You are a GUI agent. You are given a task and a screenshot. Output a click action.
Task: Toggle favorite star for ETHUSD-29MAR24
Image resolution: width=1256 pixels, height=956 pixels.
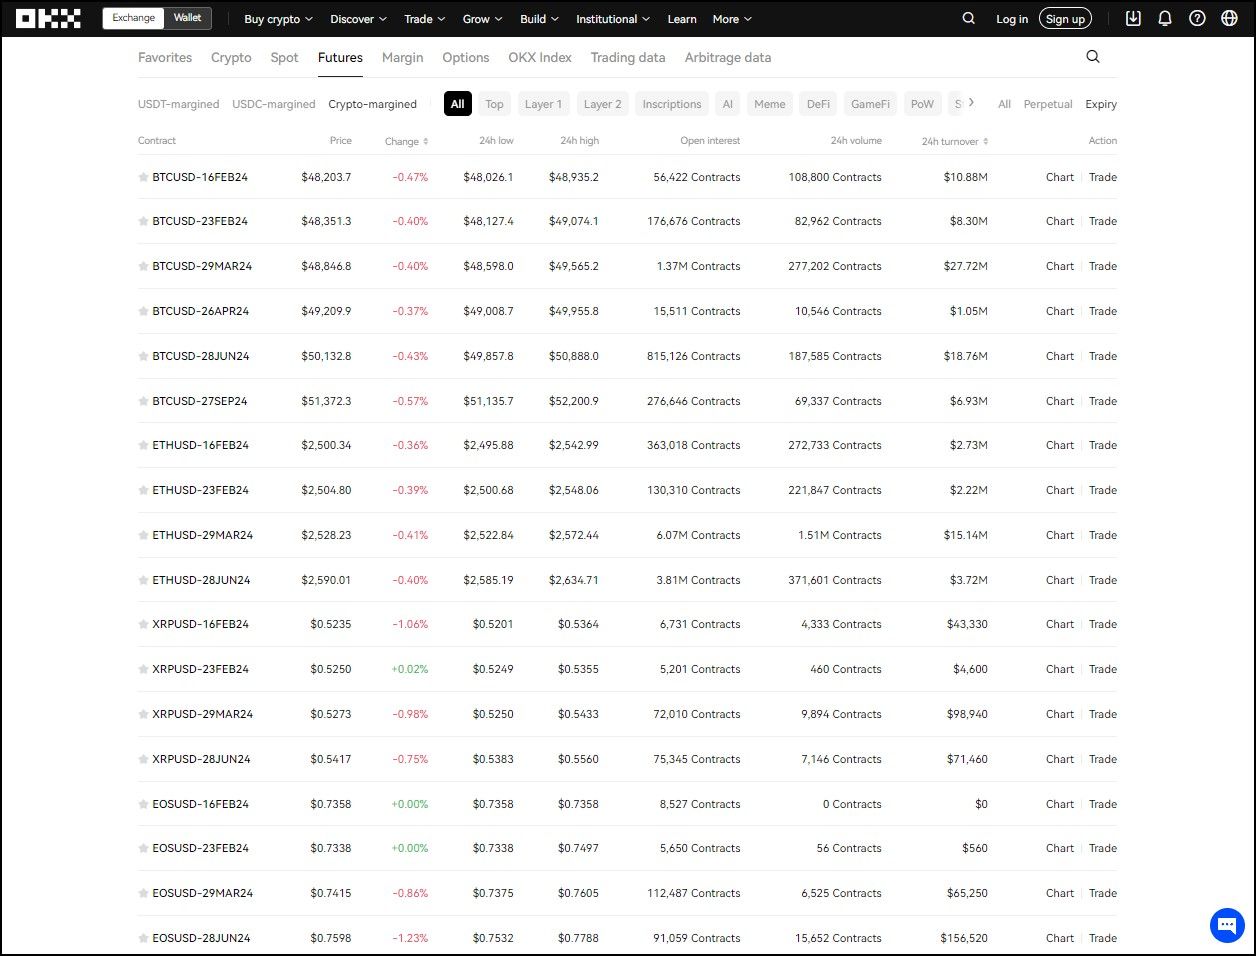click(x=143, y=535)
